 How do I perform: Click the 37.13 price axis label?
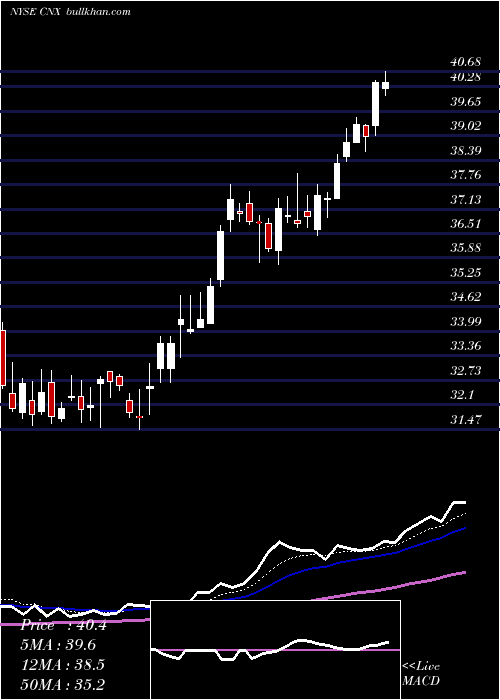pos(466,199)
